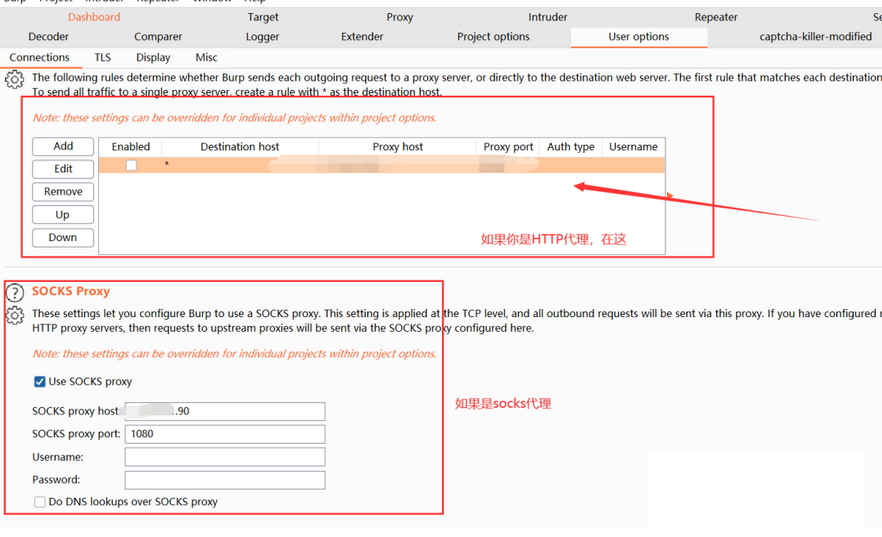Move rule with the Down button
The width and height of the screenshot is (882, 537).
(x=63, y=237)
